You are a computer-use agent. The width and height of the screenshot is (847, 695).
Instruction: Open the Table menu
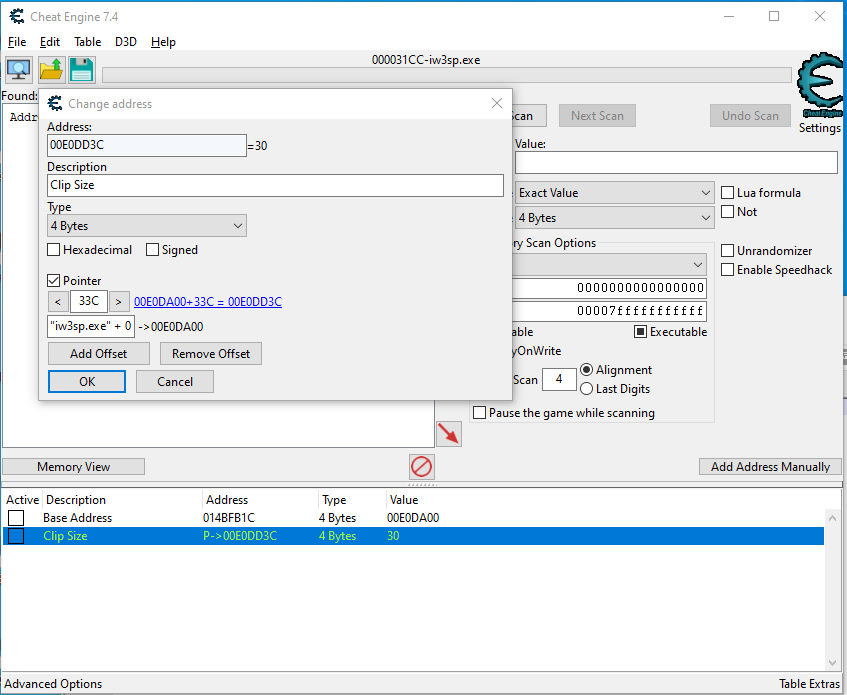[88, 42]
